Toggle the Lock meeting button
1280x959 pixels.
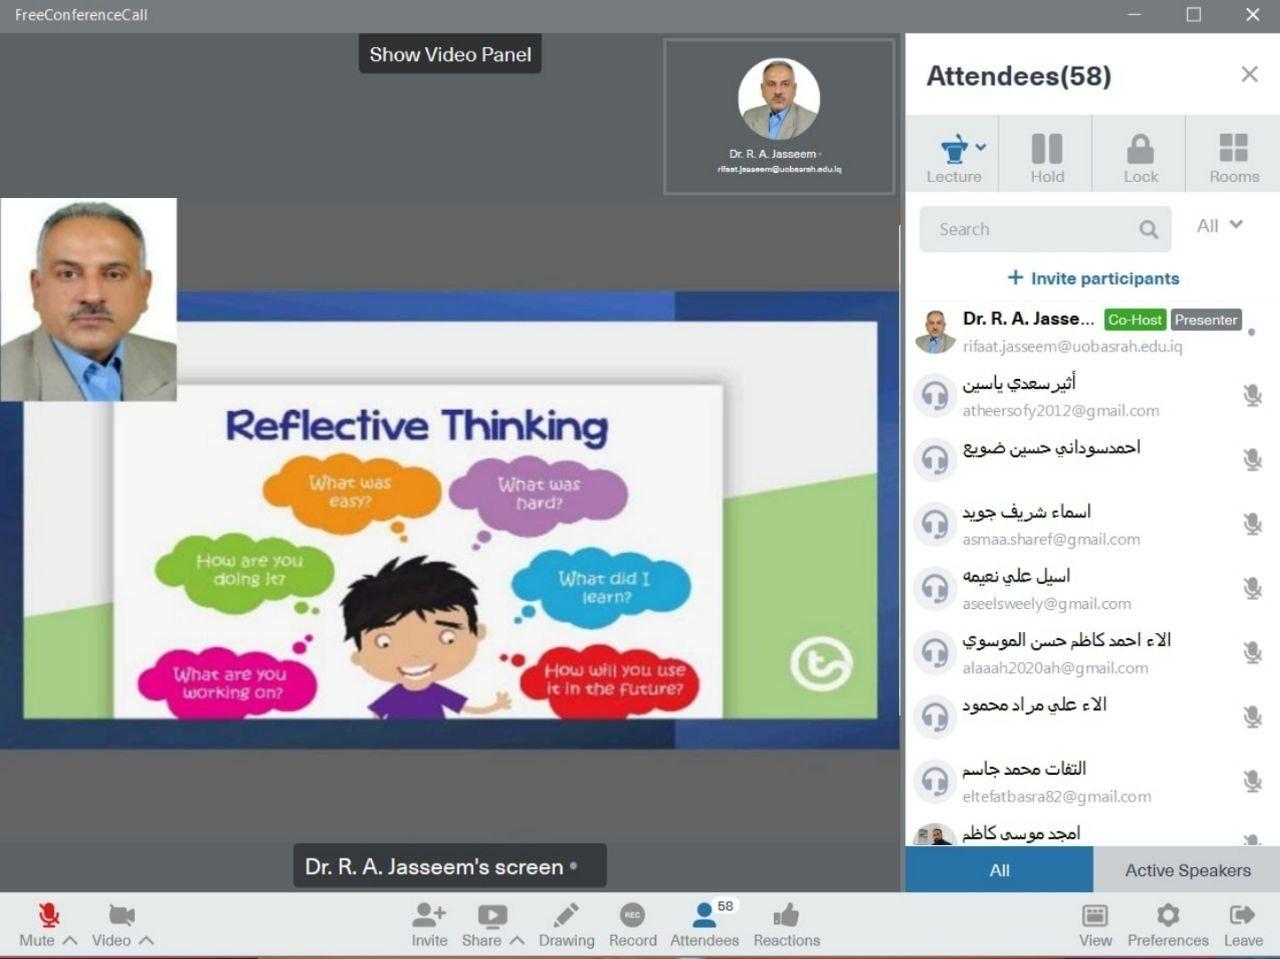[x=1140, y=150]
